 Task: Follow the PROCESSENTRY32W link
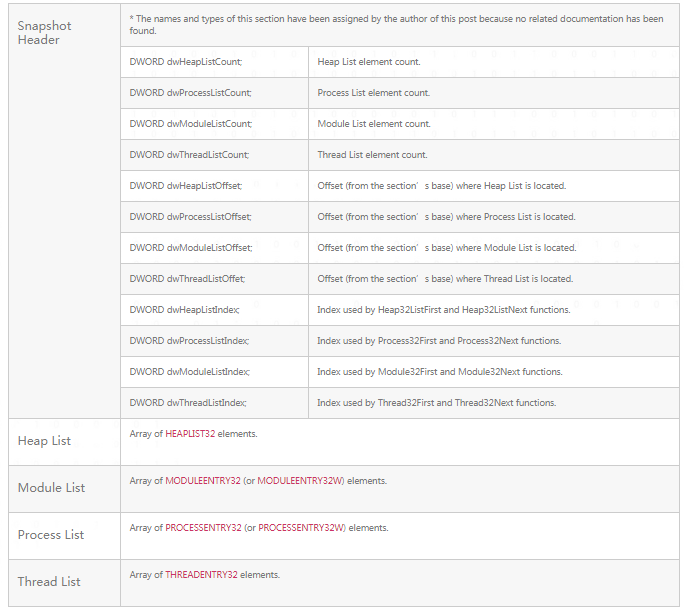click(x=301, y=528)
